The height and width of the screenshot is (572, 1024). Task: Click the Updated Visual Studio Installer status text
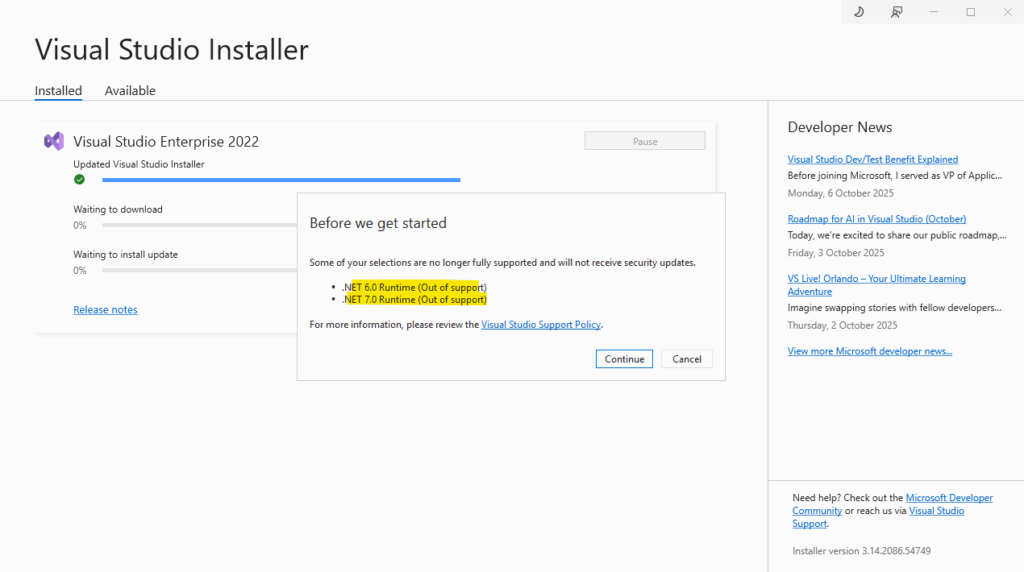point(138,165)
